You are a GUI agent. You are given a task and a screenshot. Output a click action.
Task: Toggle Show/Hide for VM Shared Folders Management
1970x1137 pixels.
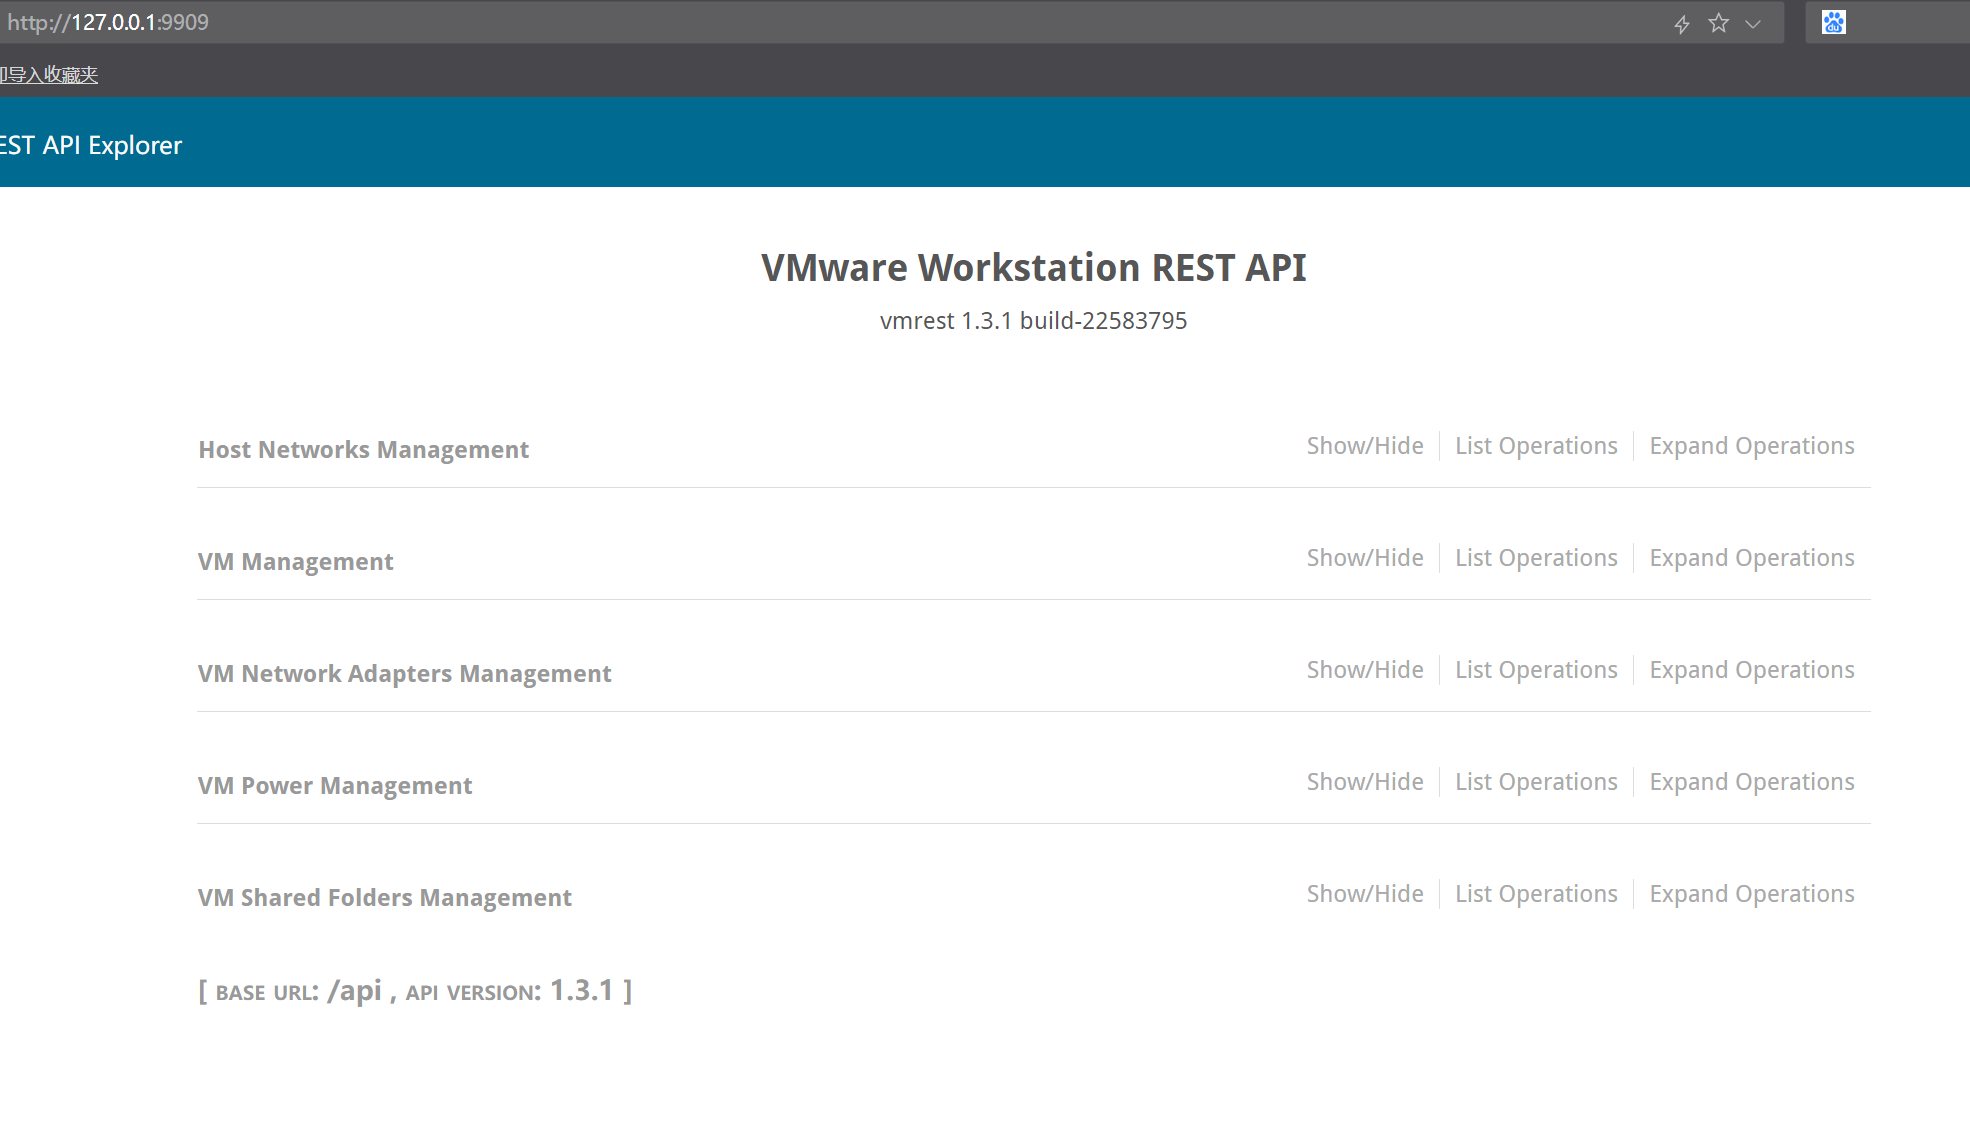1365,894
